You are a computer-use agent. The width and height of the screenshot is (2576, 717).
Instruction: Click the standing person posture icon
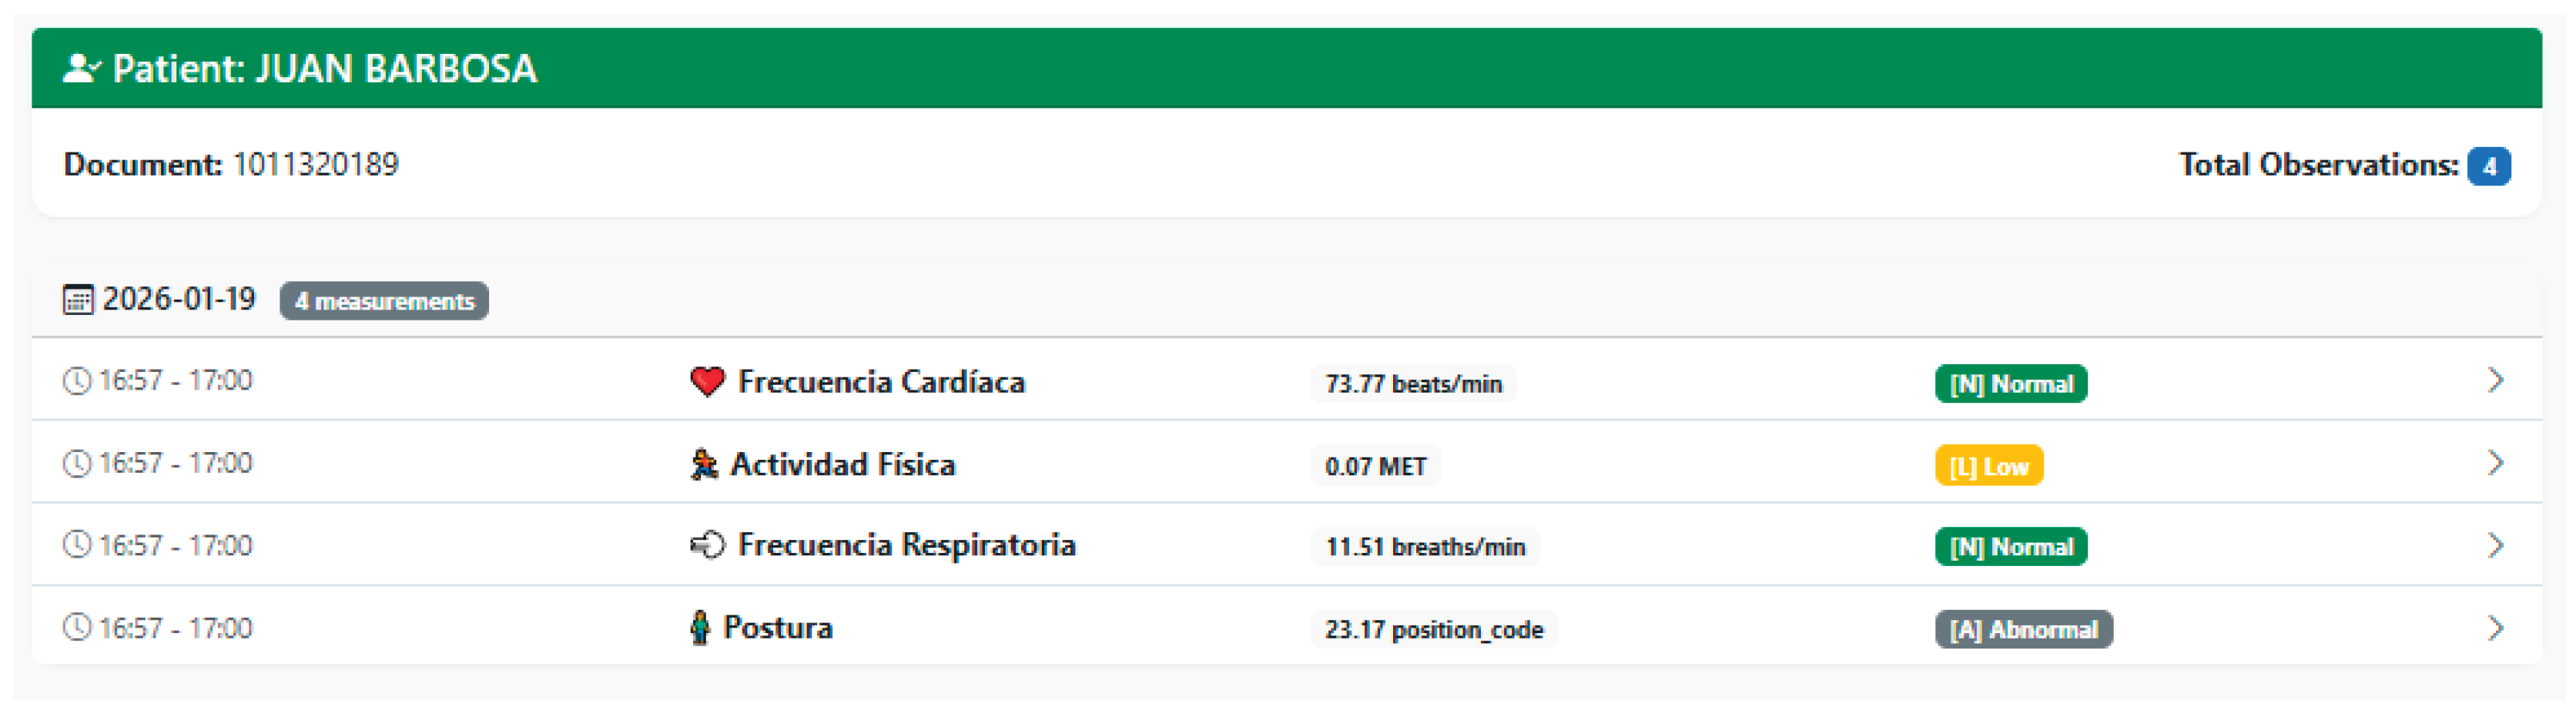(x=700, y=628)
